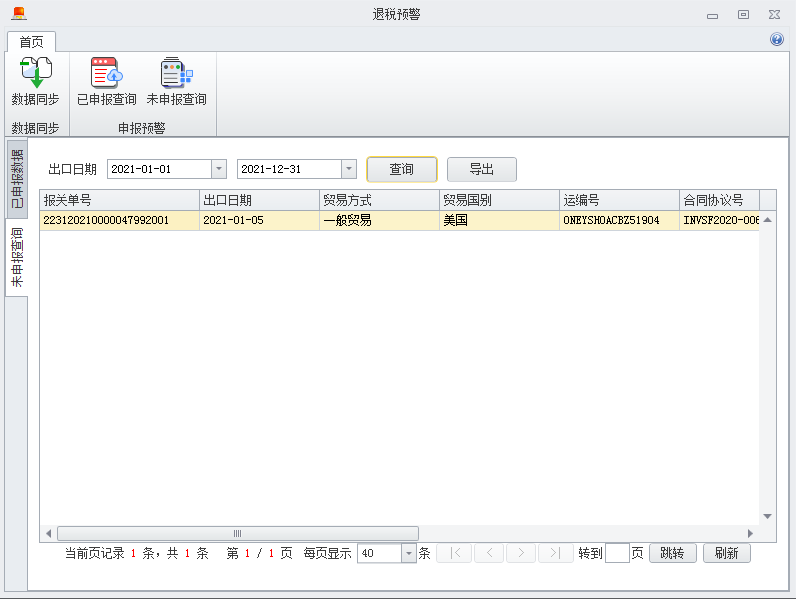Select the 未申报查询 vertical side tab
796x599 pixels.
click(17, 257)
